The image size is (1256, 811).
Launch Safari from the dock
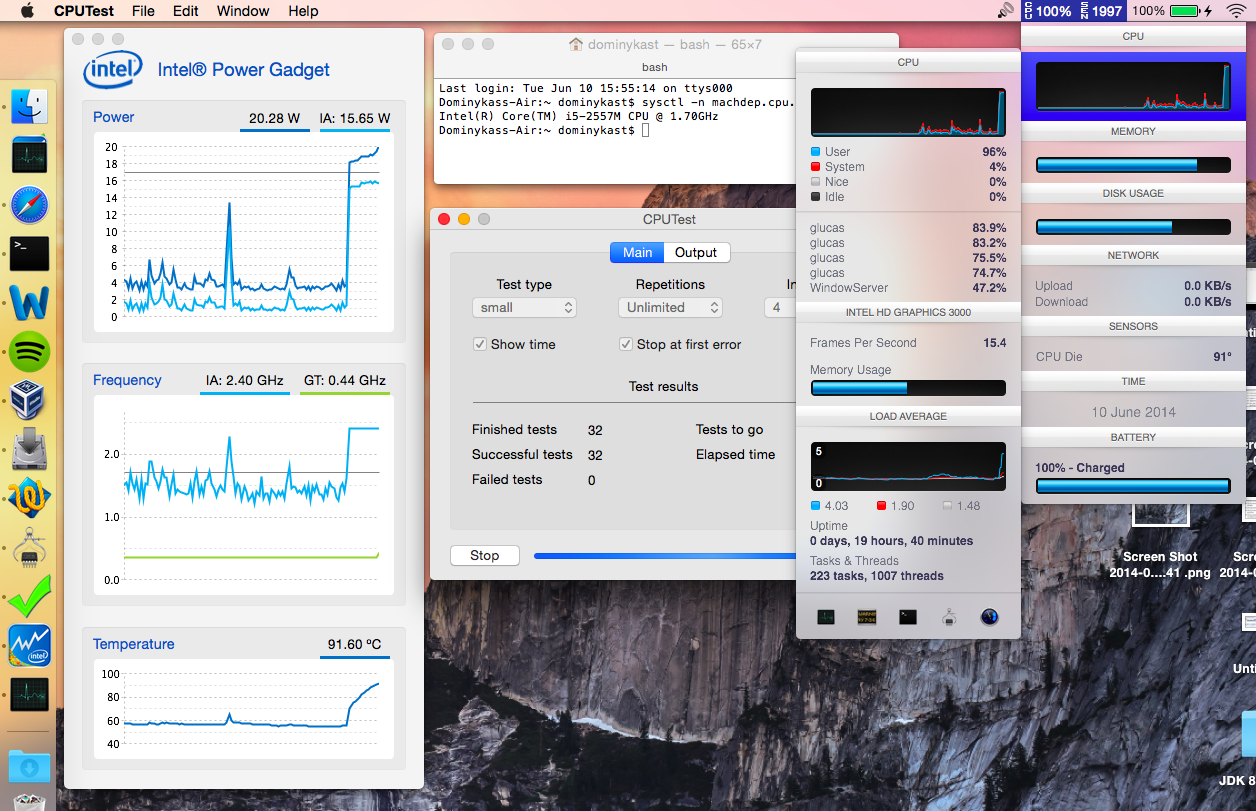[x=29, y=205]
